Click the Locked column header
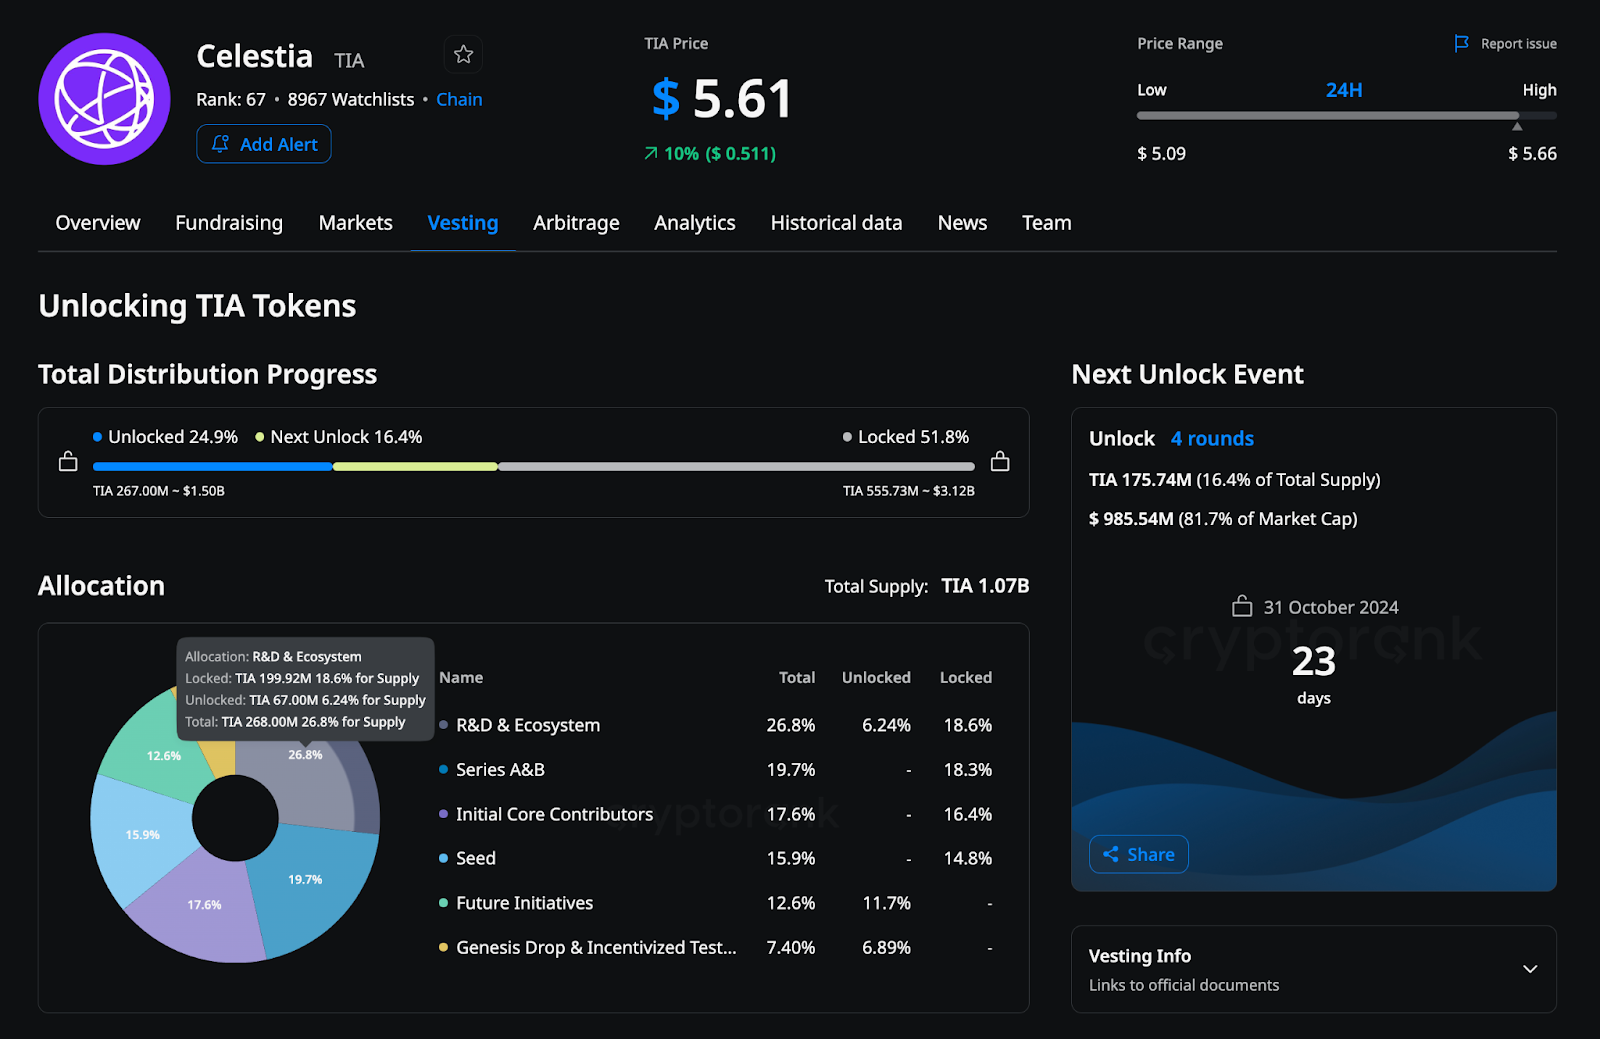 pyautogui.click(x=966, y=677)
